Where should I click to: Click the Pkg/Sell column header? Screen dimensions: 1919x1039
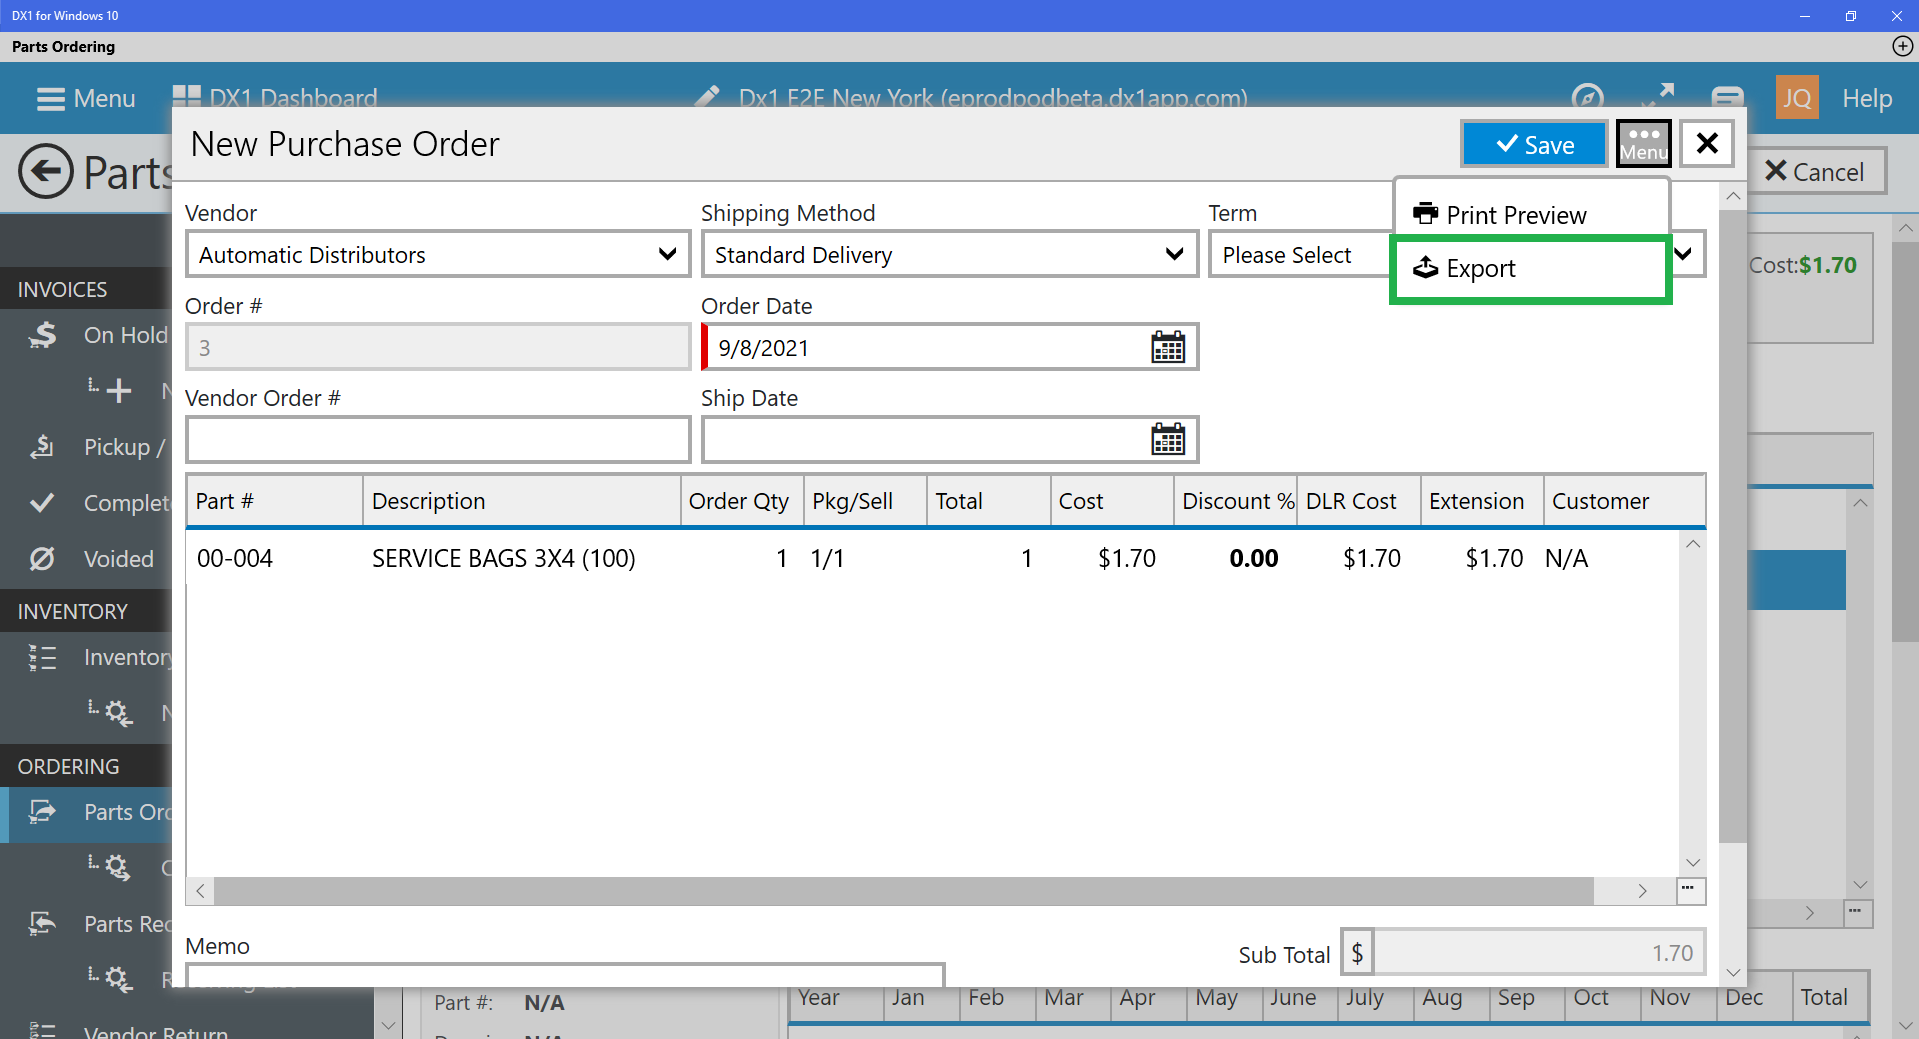tap(865, 501)
